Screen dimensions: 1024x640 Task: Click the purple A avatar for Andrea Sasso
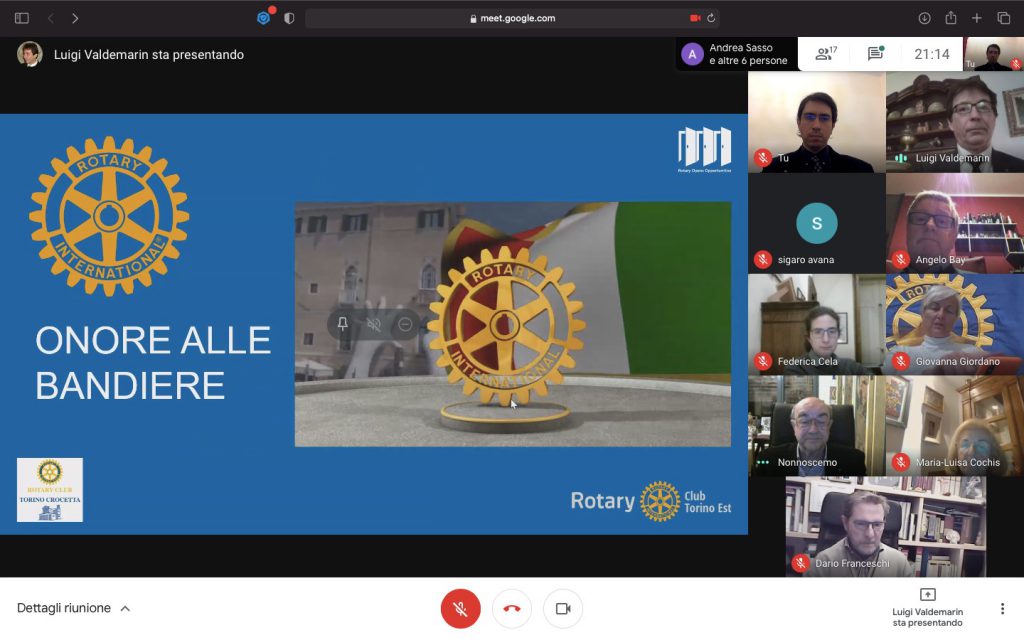692,54
